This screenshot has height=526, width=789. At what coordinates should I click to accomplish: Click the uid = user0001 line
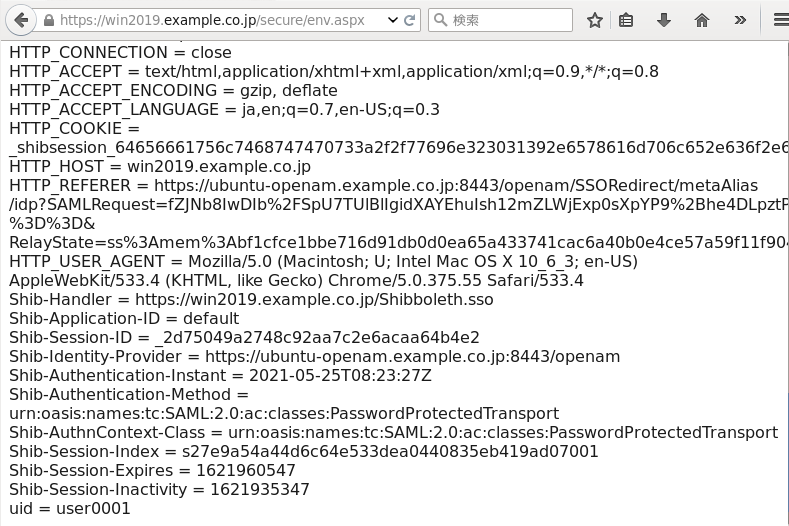(x=70, y=508)
